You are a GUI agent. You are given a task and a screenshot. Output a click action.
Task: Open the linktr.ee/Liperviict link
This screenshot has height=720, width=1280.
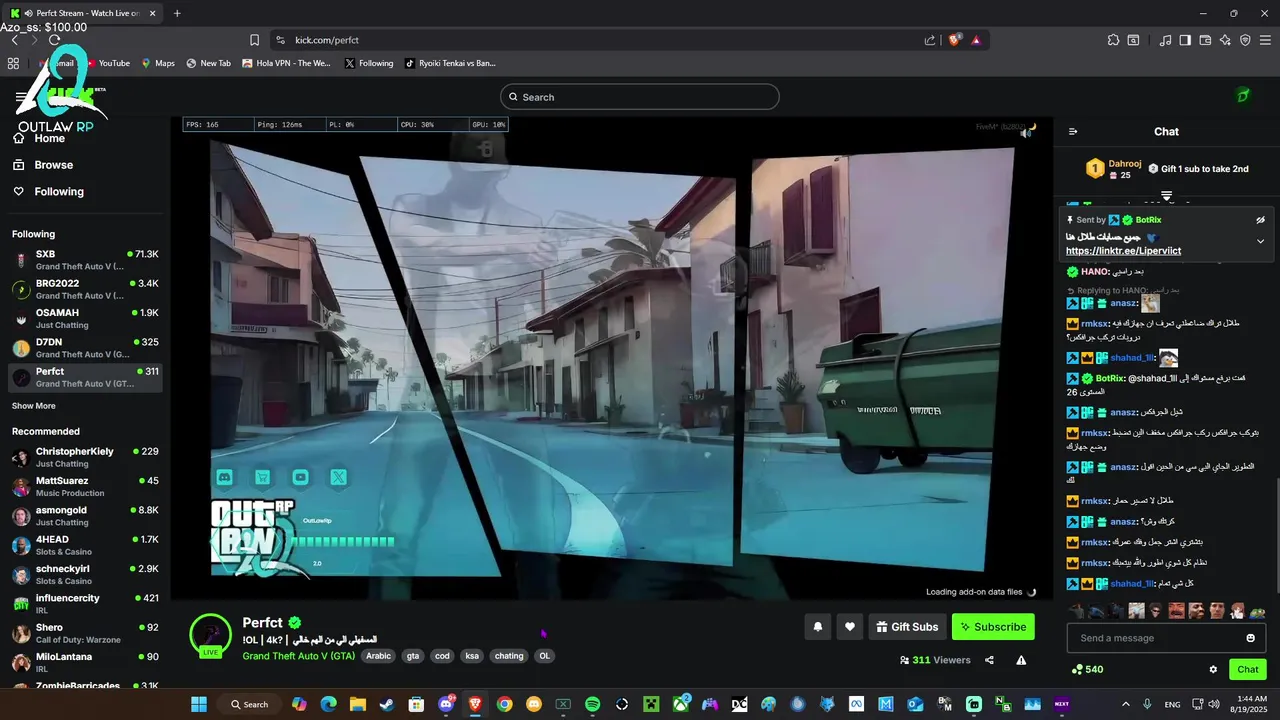coord(1123,251)
